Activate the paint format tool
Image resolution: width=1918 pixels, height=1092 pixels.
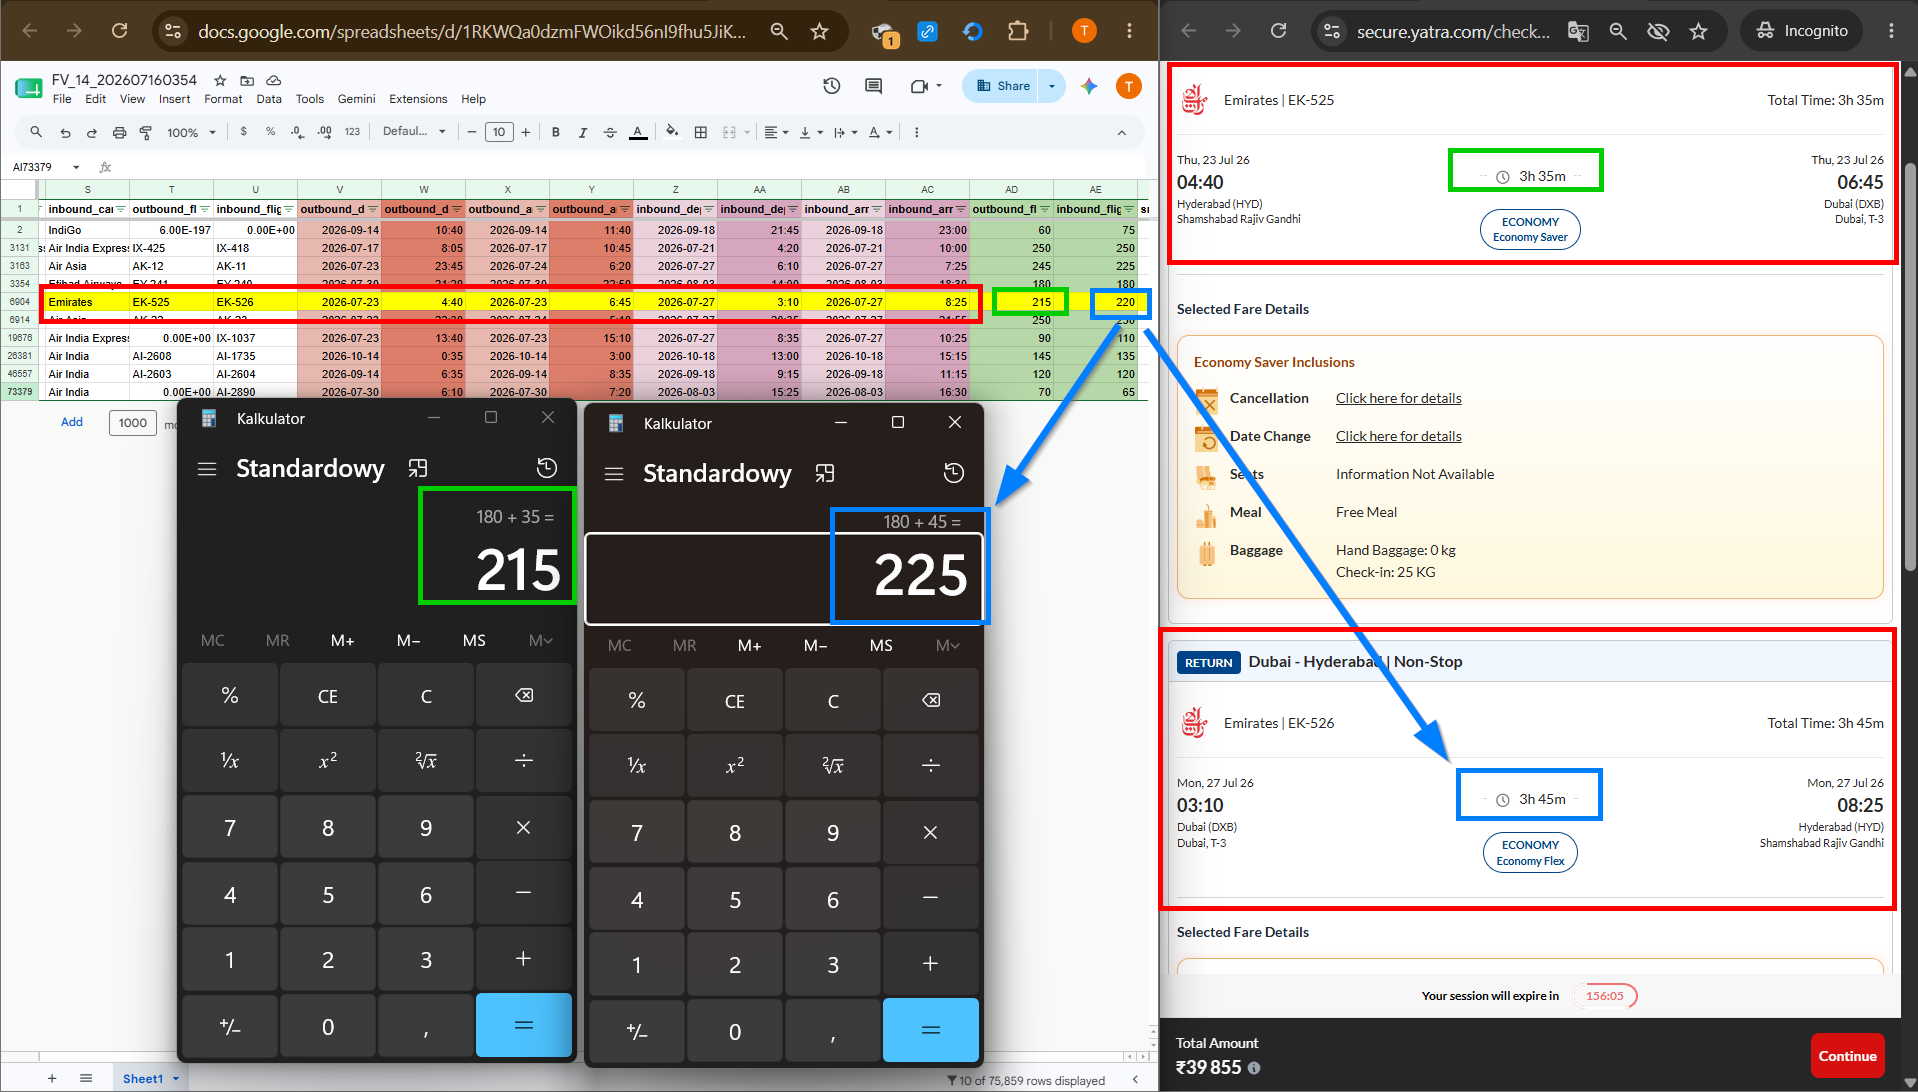(x=146, y=132)
